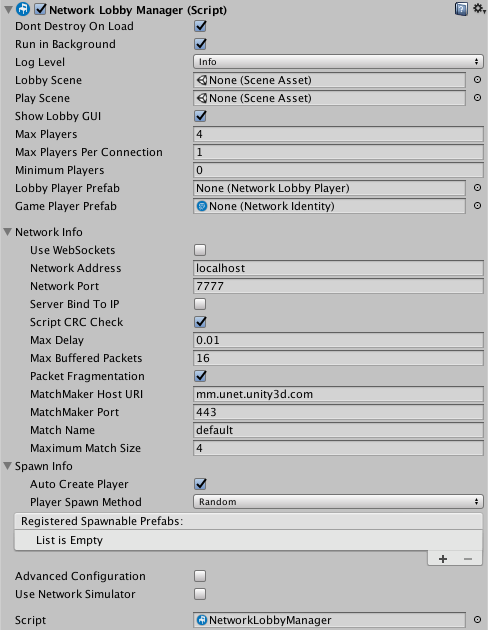Open the Log Level dropdown
Image resolution: width=488 pixels, height=630 pixels.
coord(338,62)
